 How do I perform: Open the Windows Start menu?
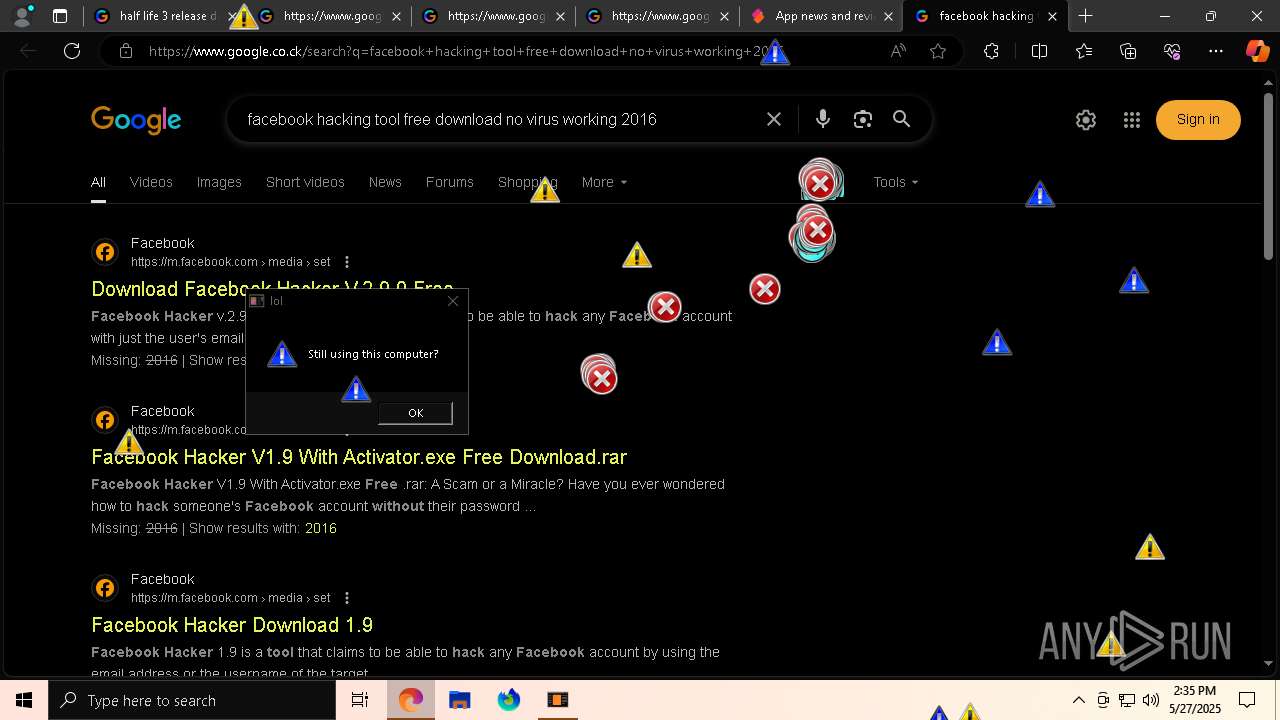point(24,700)
